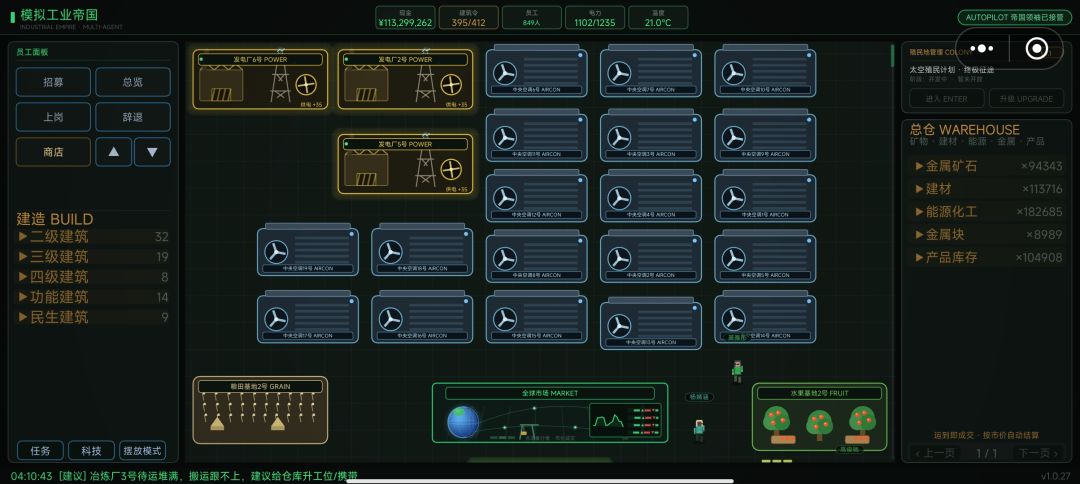
Task: Click the green status dot on 发电厂6号 POWER
Action: pos(201,60)
